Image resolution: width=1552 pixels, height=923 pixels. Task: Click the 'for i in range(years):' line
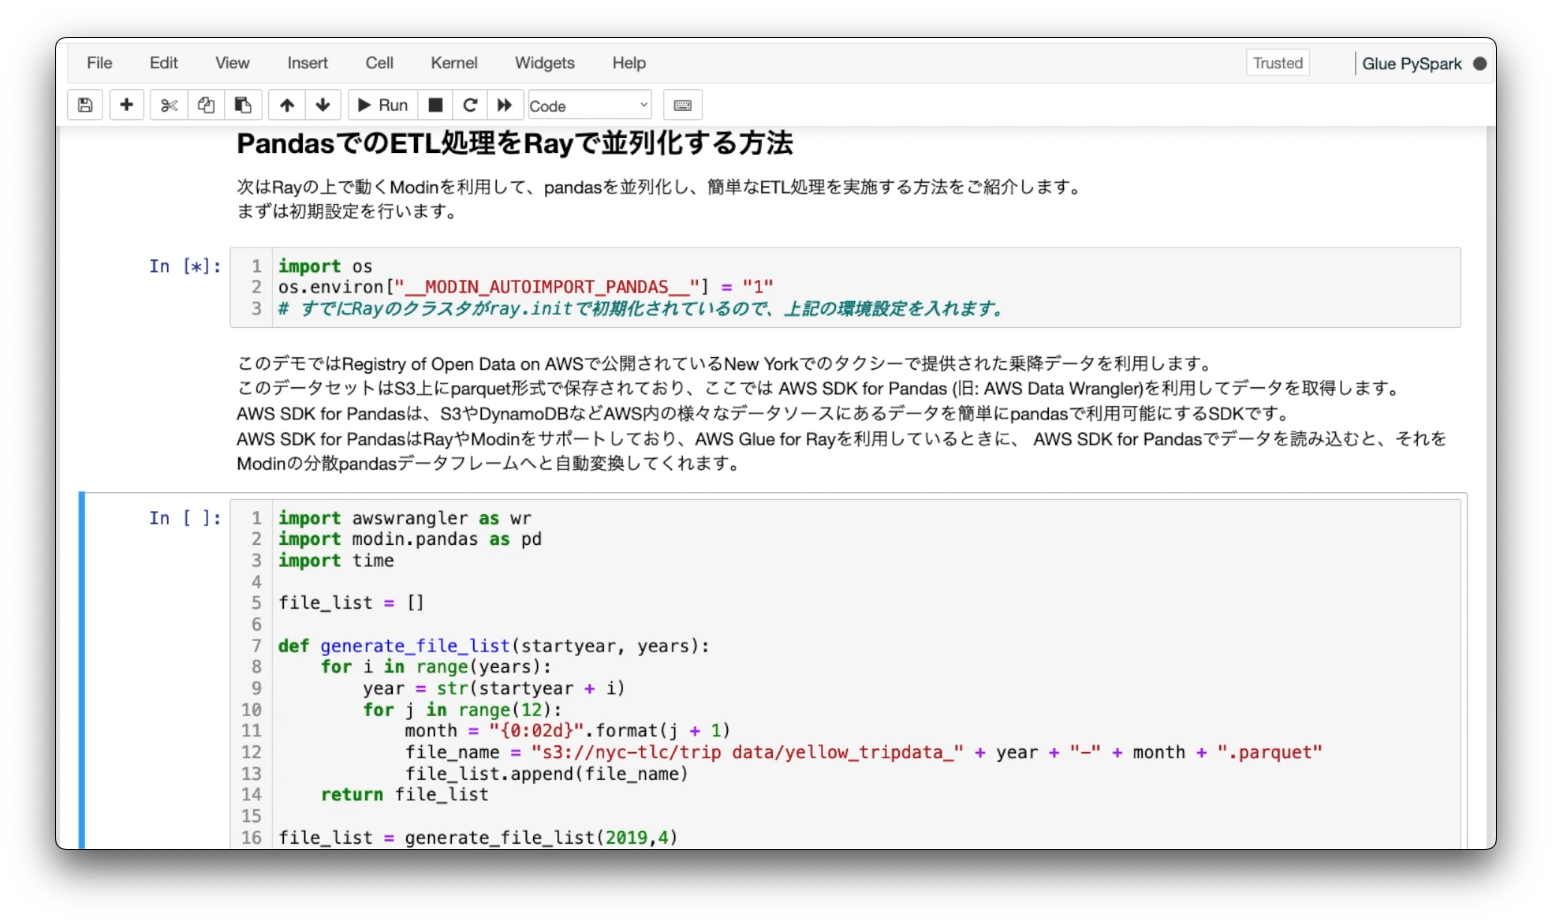click(436, 667)
